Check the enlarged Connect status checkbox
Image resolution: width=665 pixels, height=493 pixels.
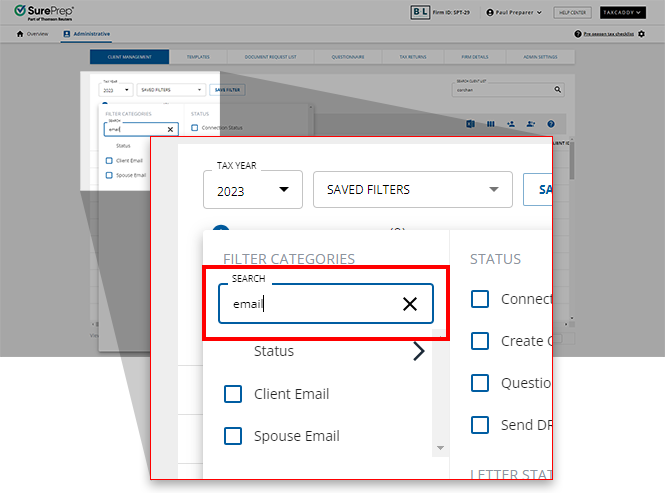point(480,299)
